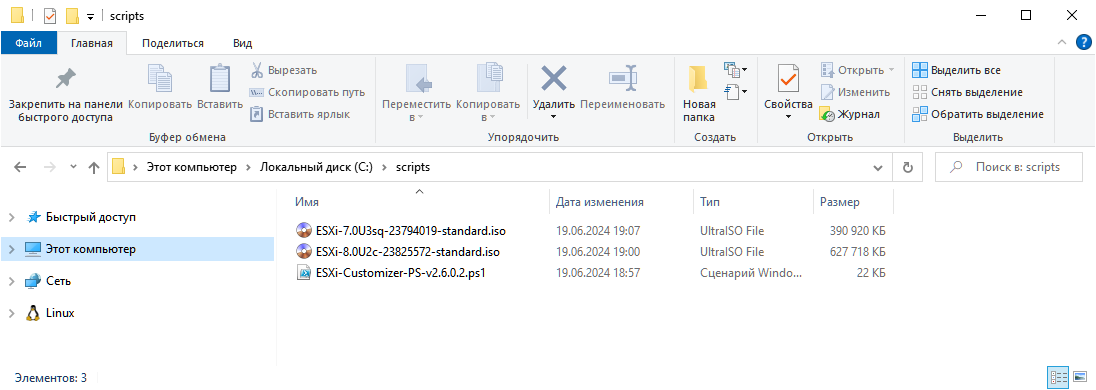Select Linux in navigation pane

(60, 313)
